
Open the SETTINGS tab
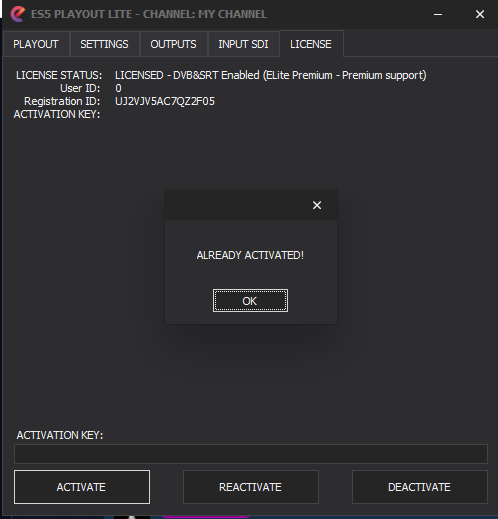[x=104, y=44]
